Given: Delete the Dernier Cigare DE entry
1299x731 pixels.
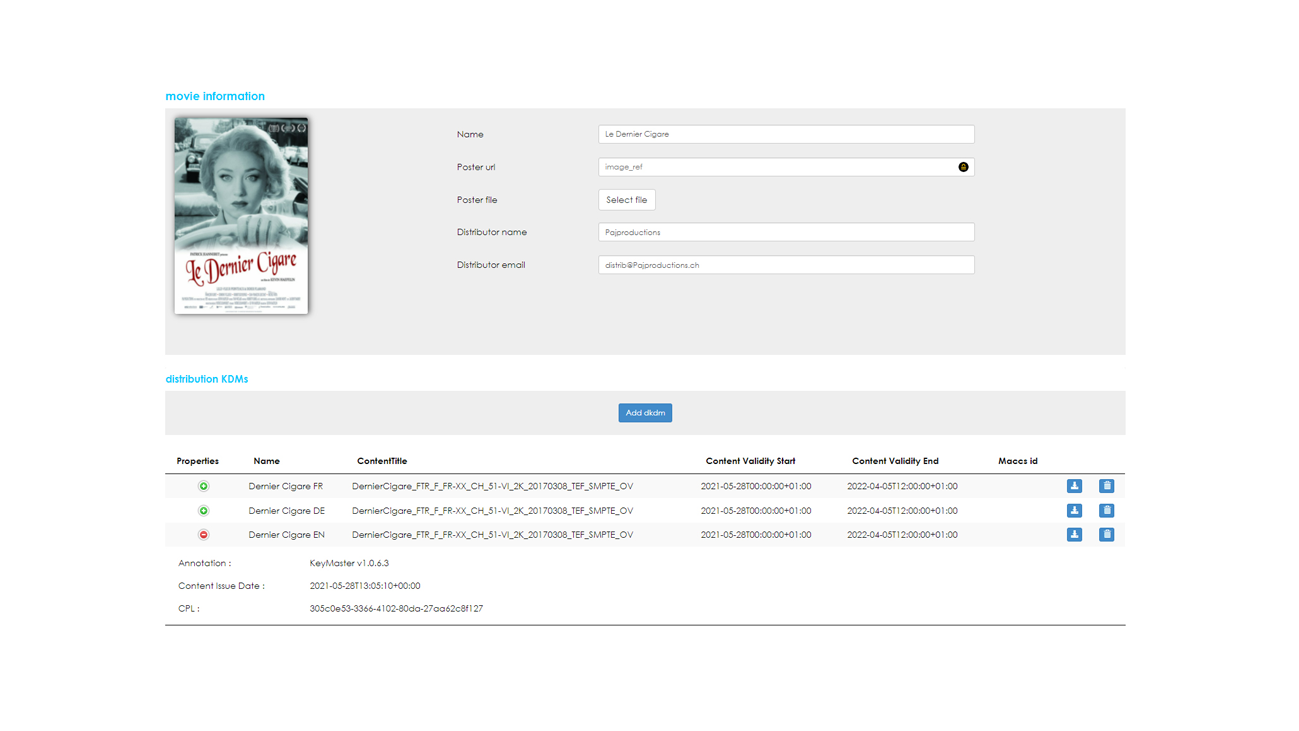Looking at the screenshot, I should point(1106,510).
